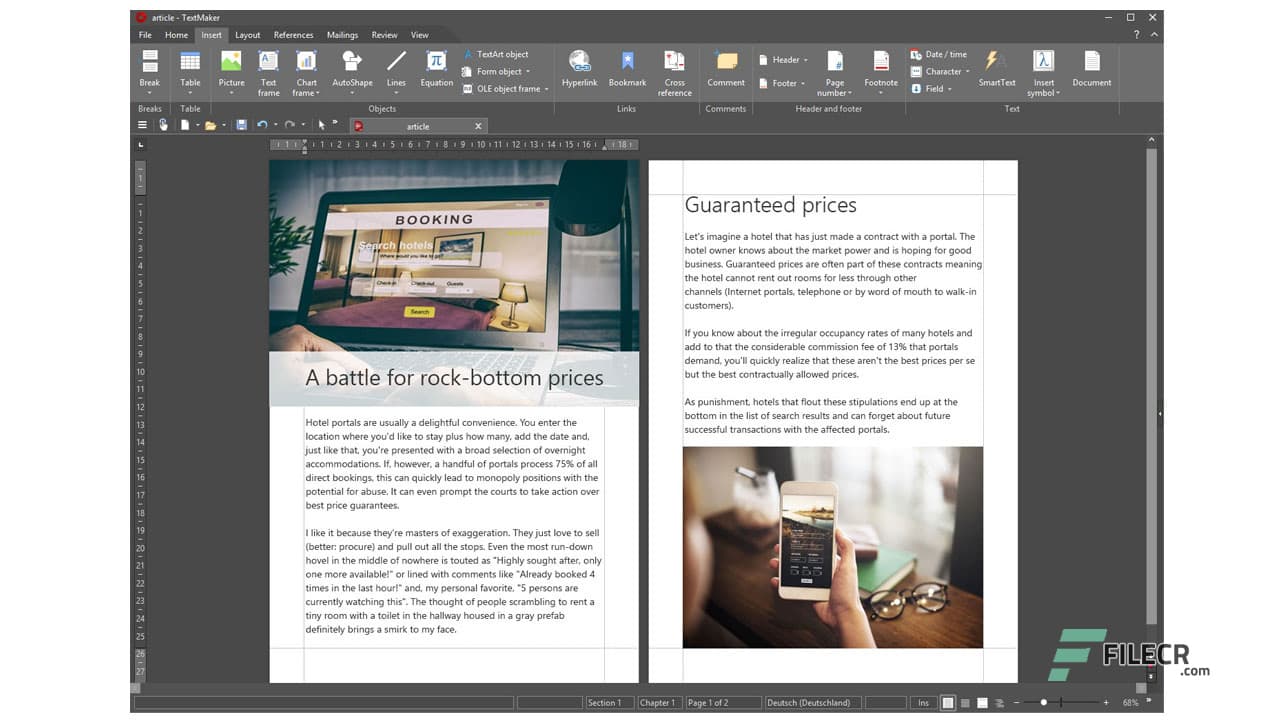Open the References ribbon tab
This screenshot has width=1280, height=720.
coord(293,35)
